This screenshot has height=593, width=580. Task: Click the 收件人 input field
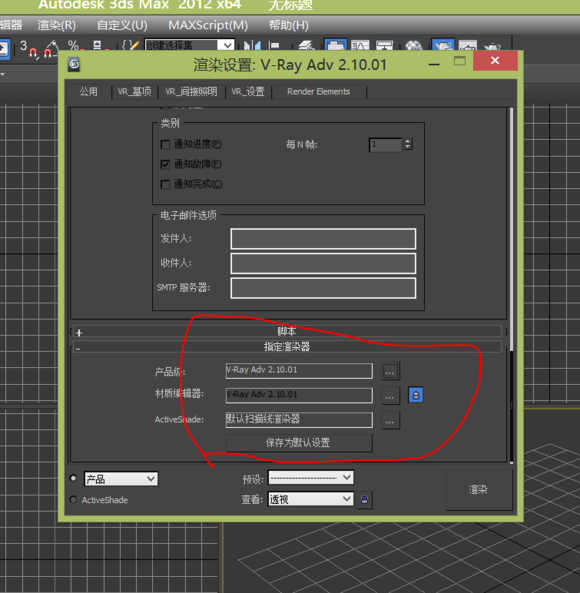[x=323, y=263]
